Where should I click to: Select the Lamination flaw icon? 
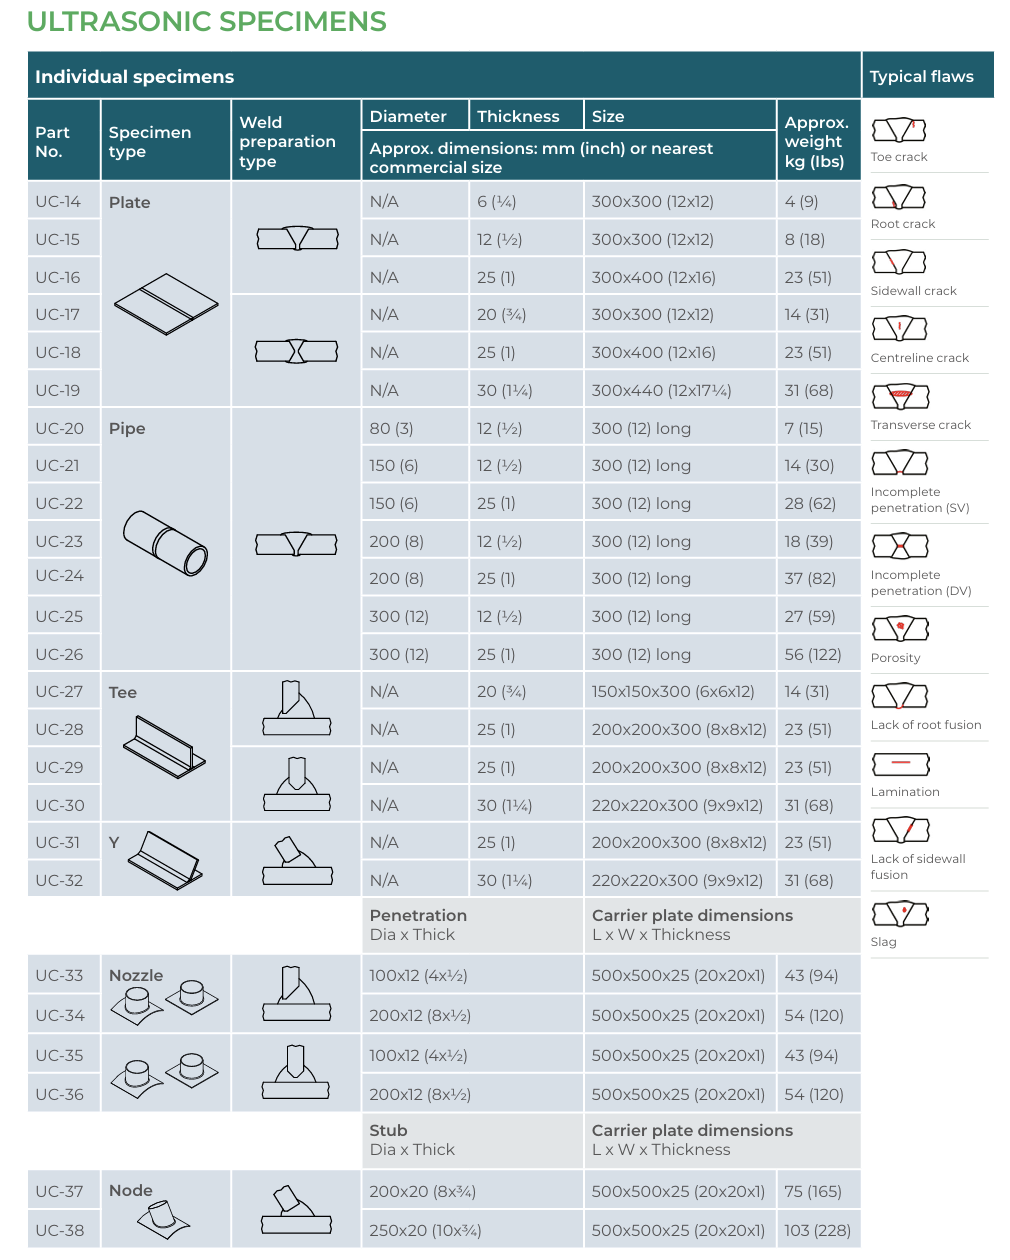coord(900,764)
